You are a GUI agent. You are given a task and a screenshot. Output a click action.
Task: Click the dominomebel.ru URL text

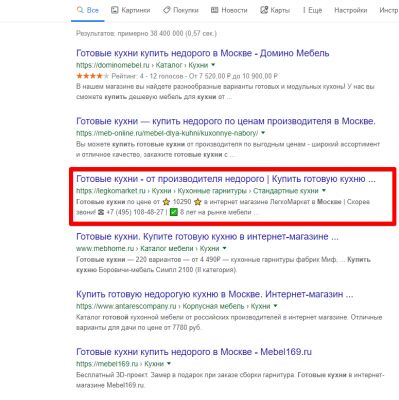(113, 65)
